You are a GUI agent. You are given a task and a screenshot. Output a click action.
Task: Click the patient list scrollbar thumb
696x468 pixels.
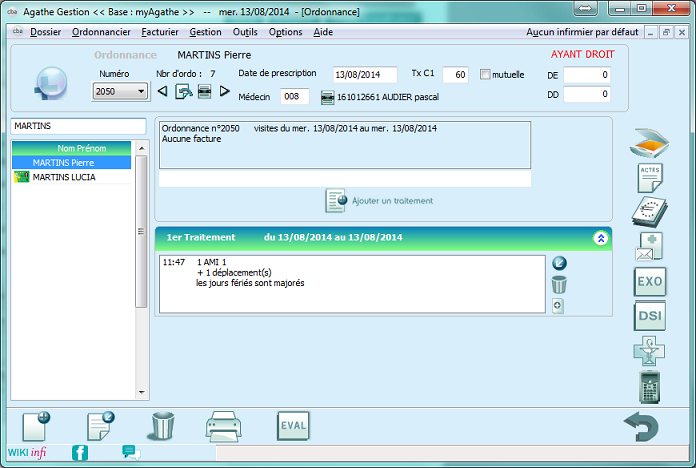141,231
